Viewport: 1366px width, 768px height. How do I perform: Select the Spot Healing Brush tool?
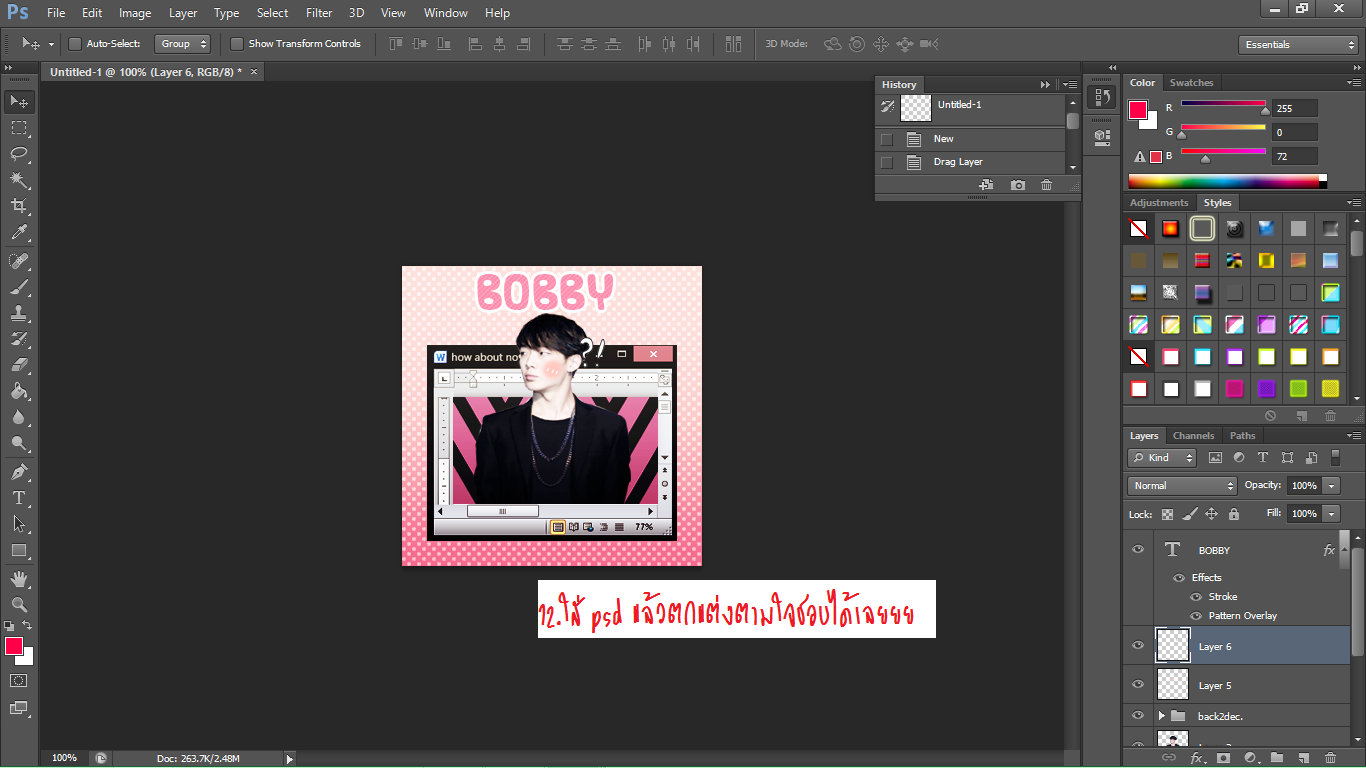[x=19, y=261]
